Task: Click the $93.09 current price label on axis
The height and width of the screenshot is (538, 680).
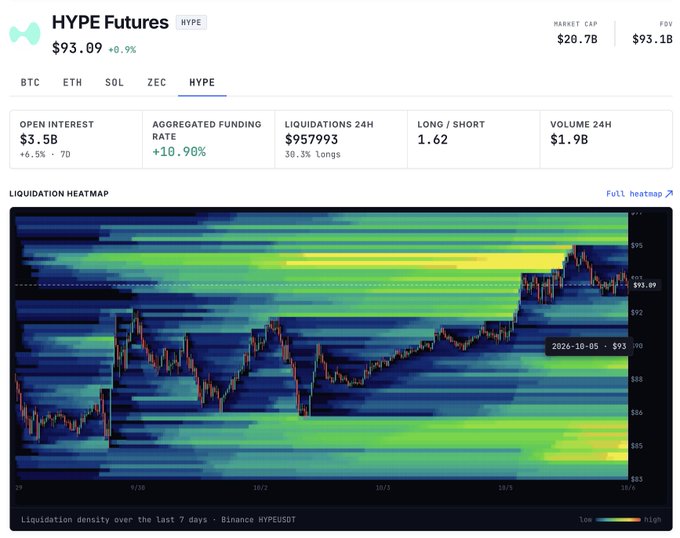Action: coord(644,285)
